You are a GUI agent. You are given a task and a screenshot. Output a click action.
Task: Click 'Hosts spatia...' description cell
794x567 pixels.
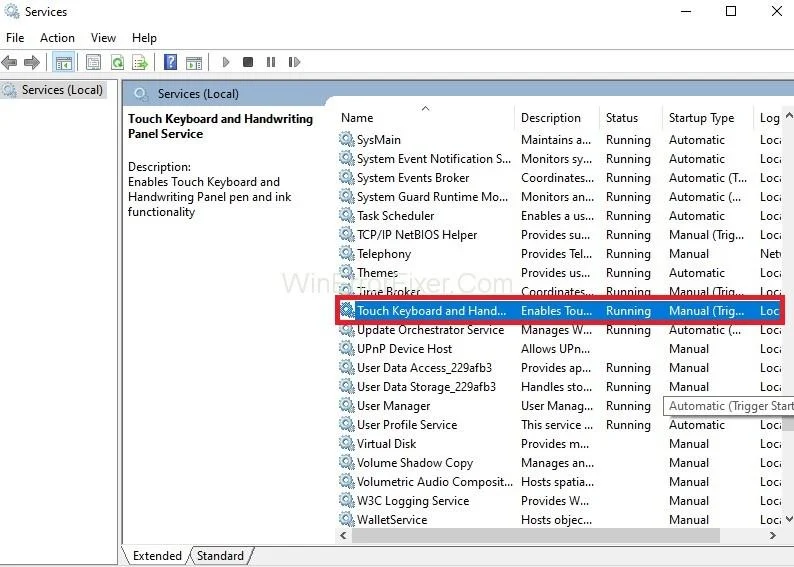(557, 481)
